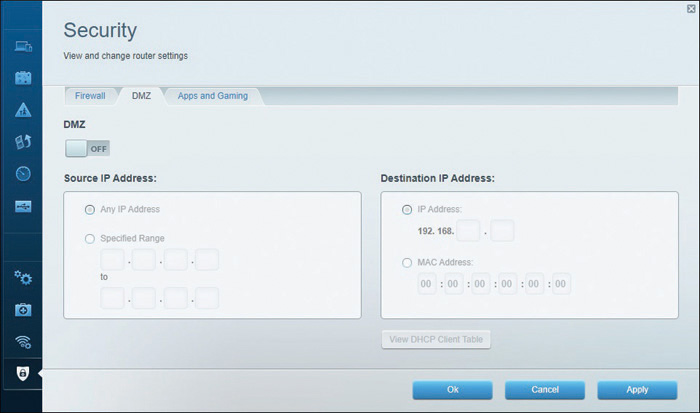Open Troubleshooting first-aid kit icon

click(x=23, y=309)
